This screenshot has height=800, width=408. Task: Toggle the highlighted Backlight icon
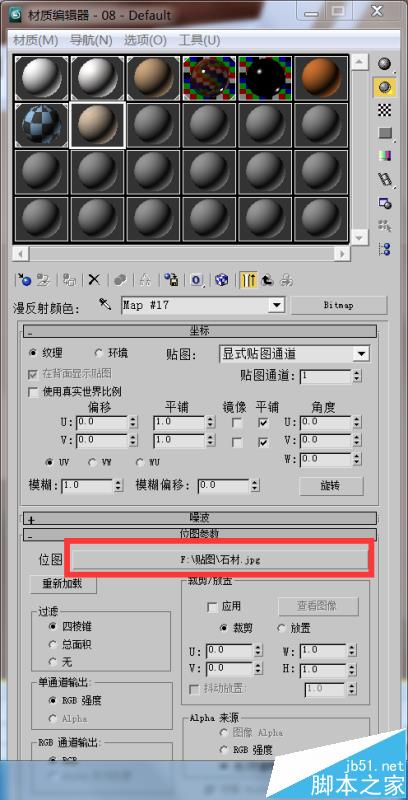pos(385,87)
